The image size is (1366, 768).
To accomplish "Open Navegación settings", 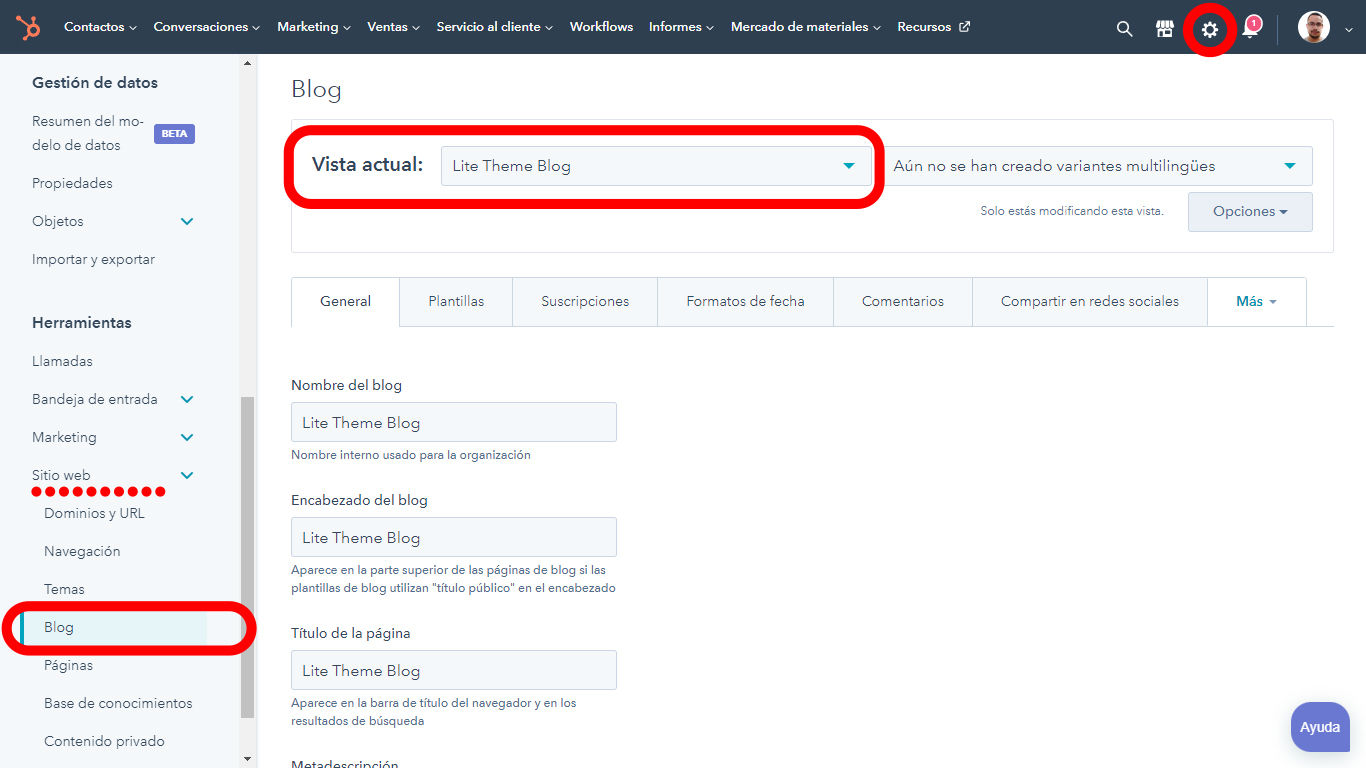I will tap(82, 551).
